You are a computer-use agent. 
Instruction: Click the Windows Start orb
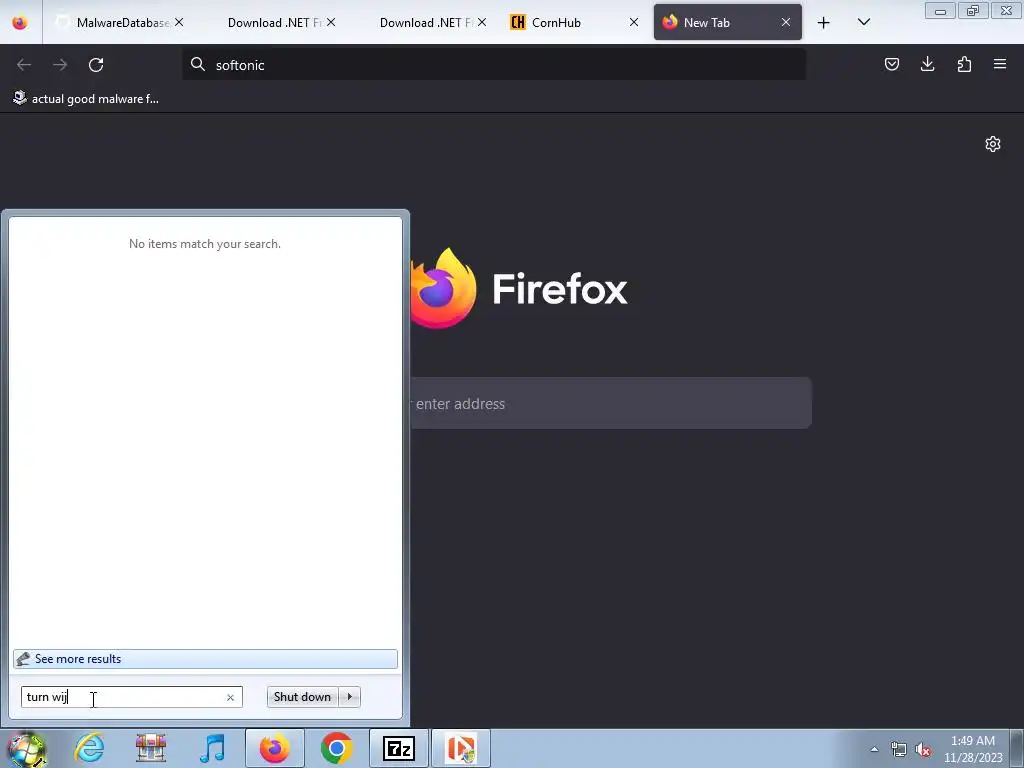pos(26,749)
